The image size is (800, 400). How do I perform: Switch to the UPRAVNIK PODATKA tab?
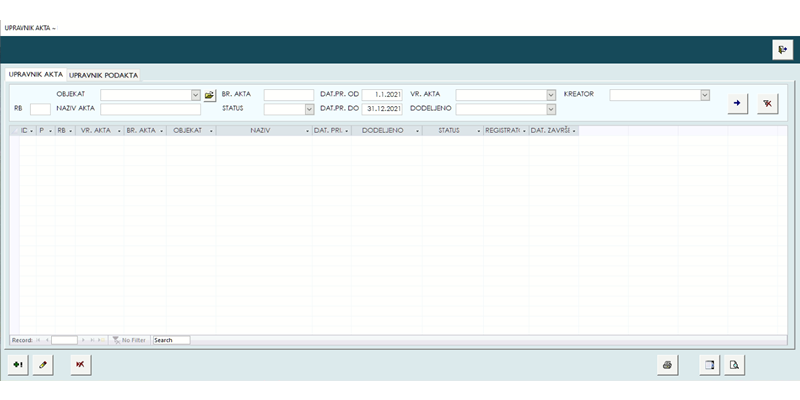coord(104,75)
